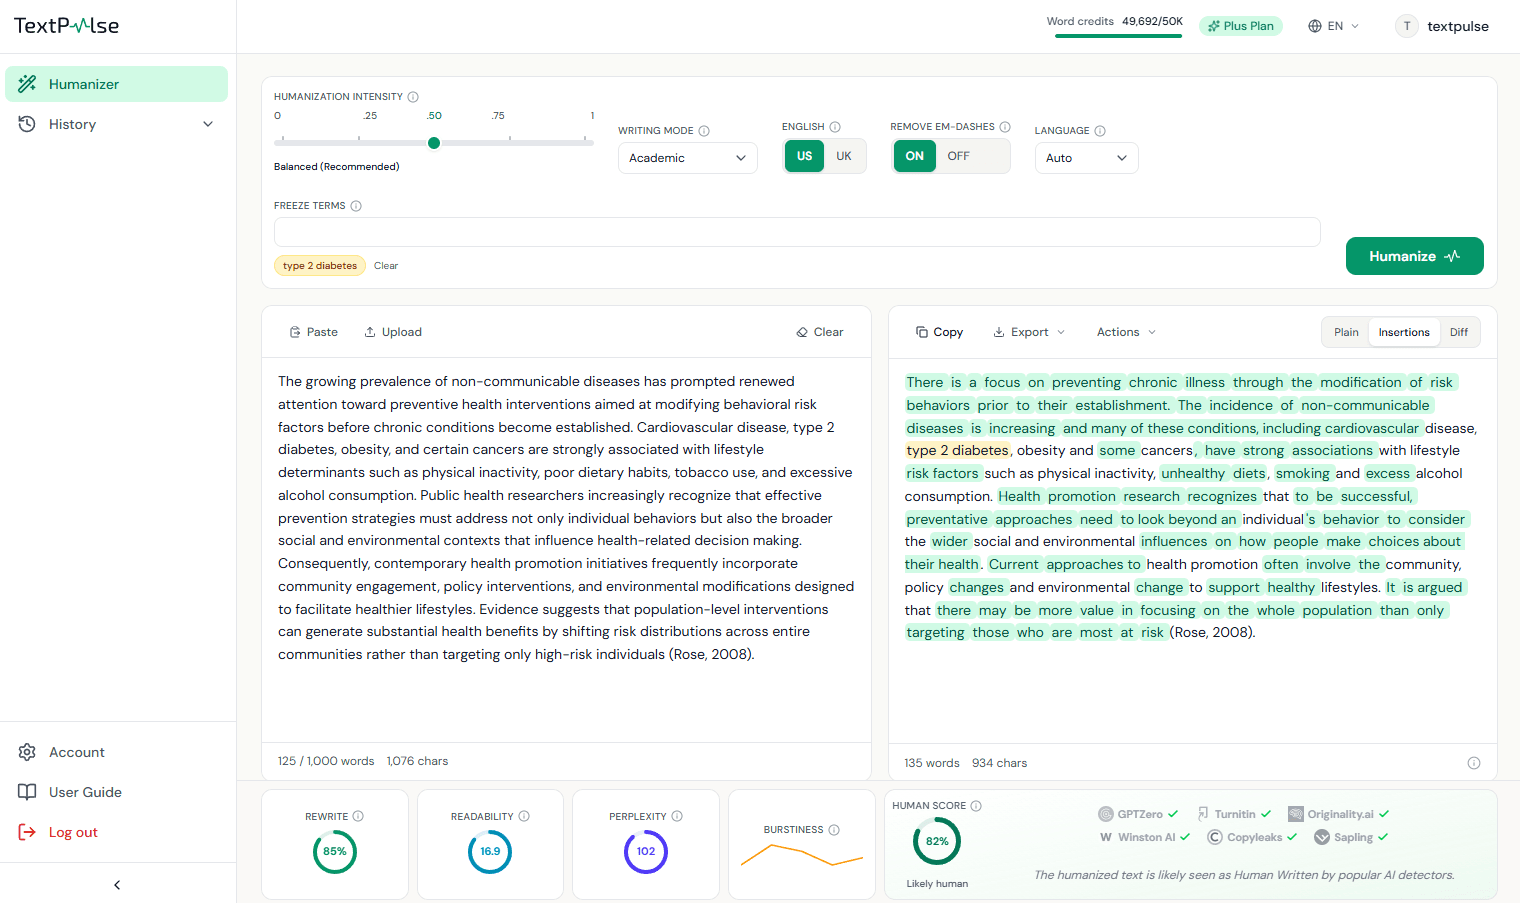Click Clear next to type 2 diabetes tag
Screen dimensions: 1520x903
[x=386, y=266]
